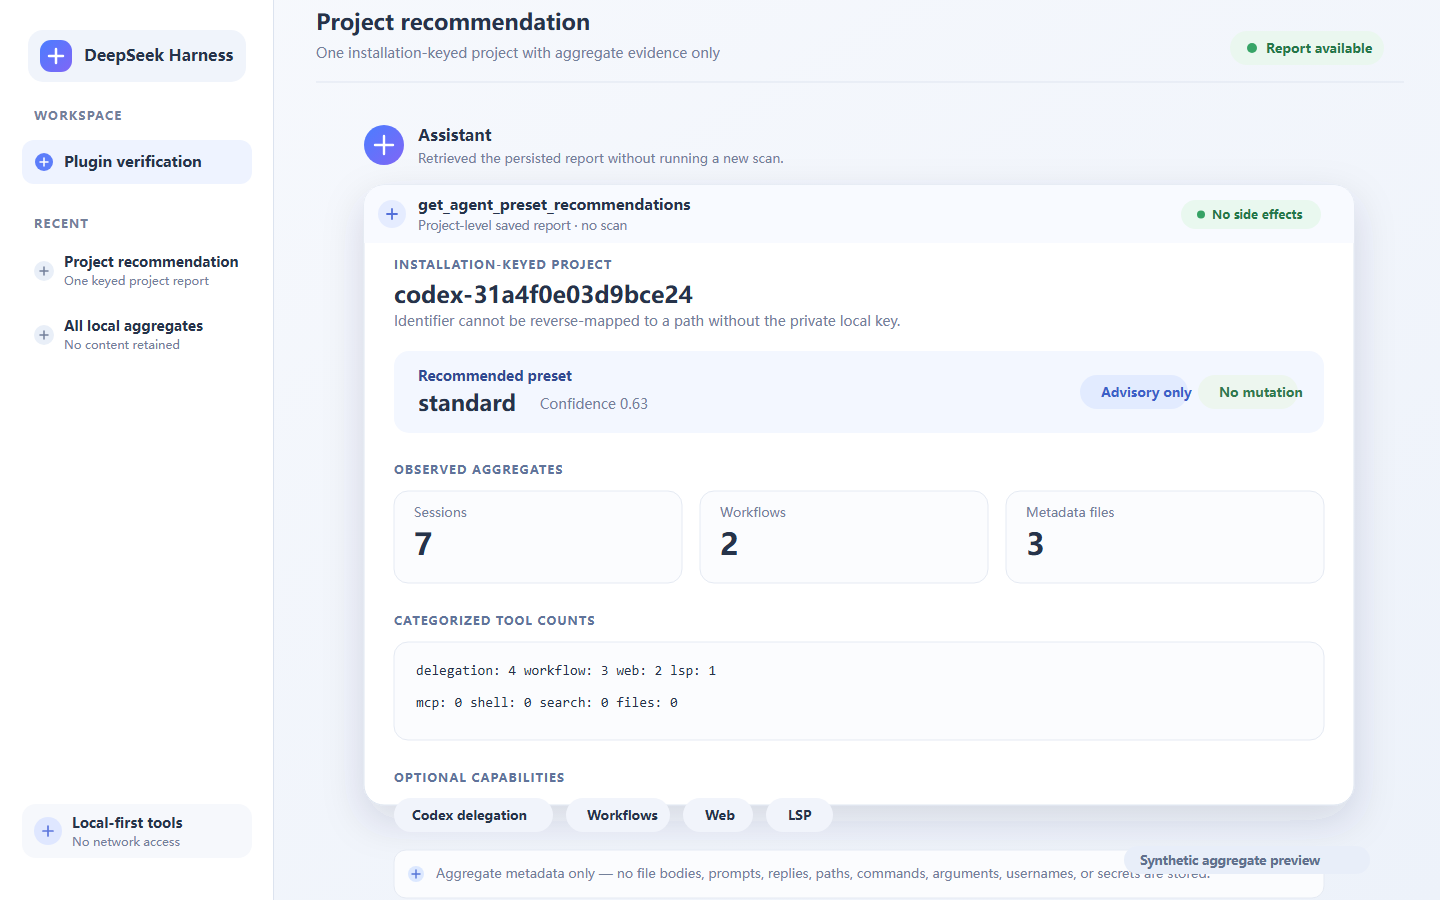Click the WORKSPACE sidebar heading

pos(78,116)
